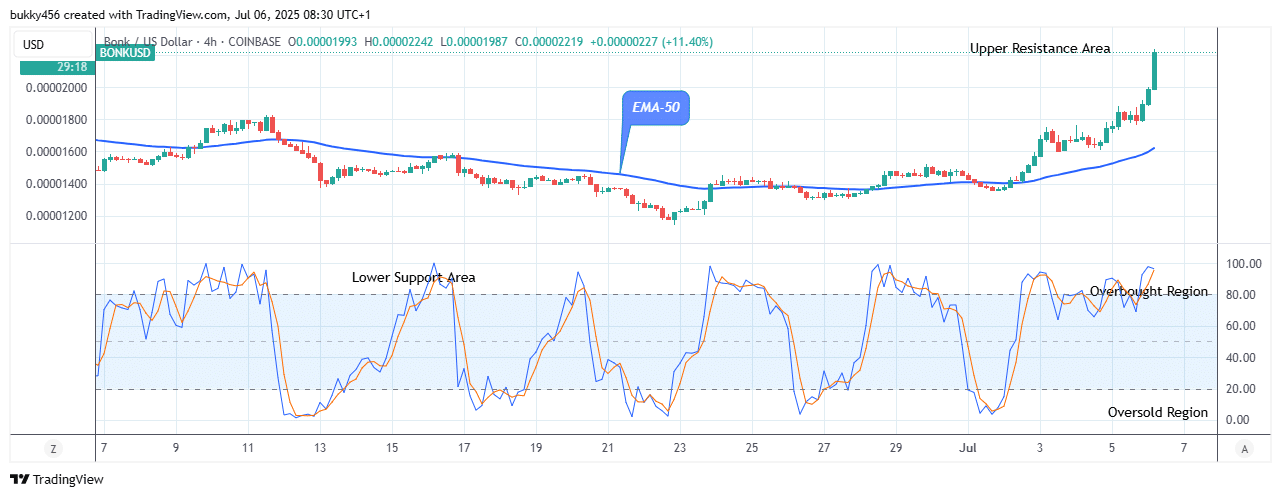Click the Oversold Region label

[x=1158, y=412]
